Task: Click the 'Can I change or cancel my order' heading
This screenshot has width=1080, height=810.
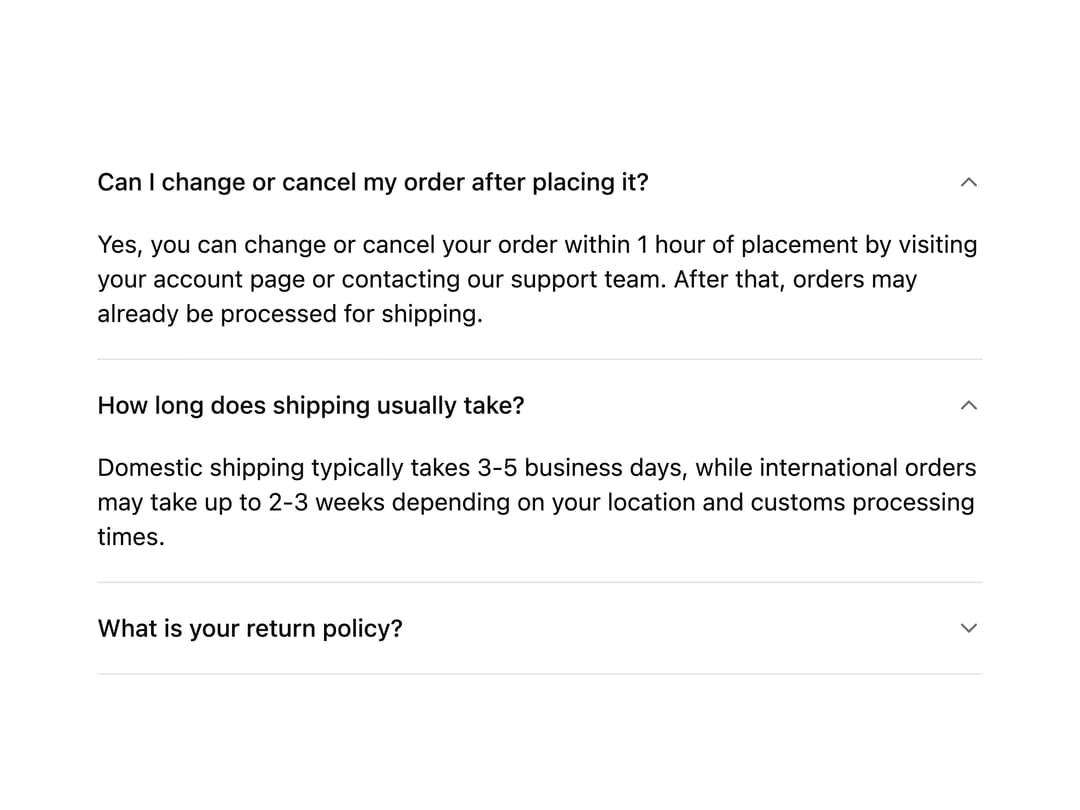Action: pyautogui.click(x=373, y=183)
